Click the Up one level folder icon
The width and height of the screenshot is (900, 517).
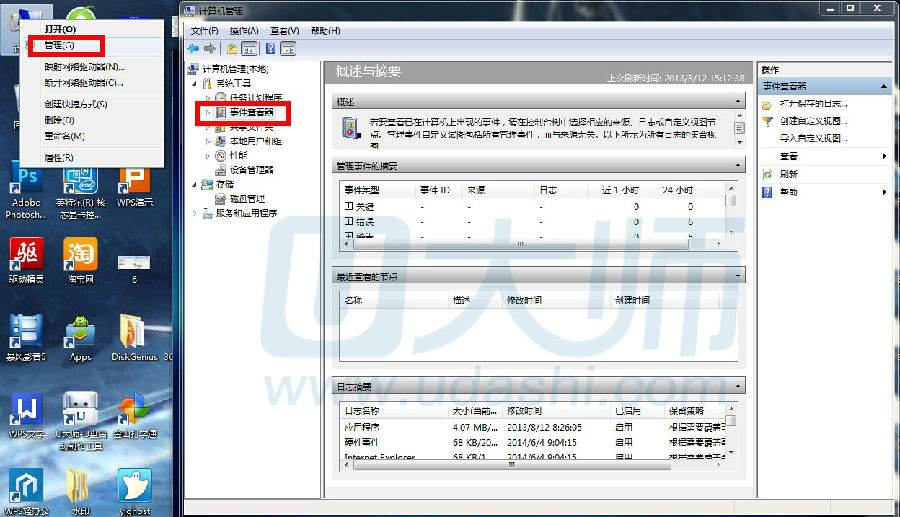tap(232, 49)
